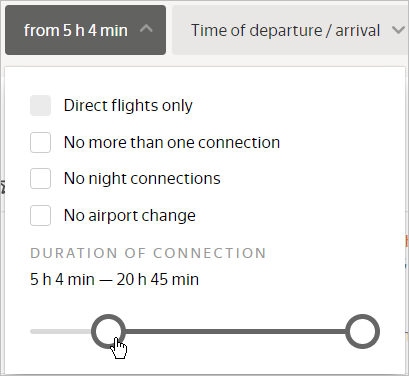
Task: Click the "No night connections" label
Action: (x=142, y=179)
